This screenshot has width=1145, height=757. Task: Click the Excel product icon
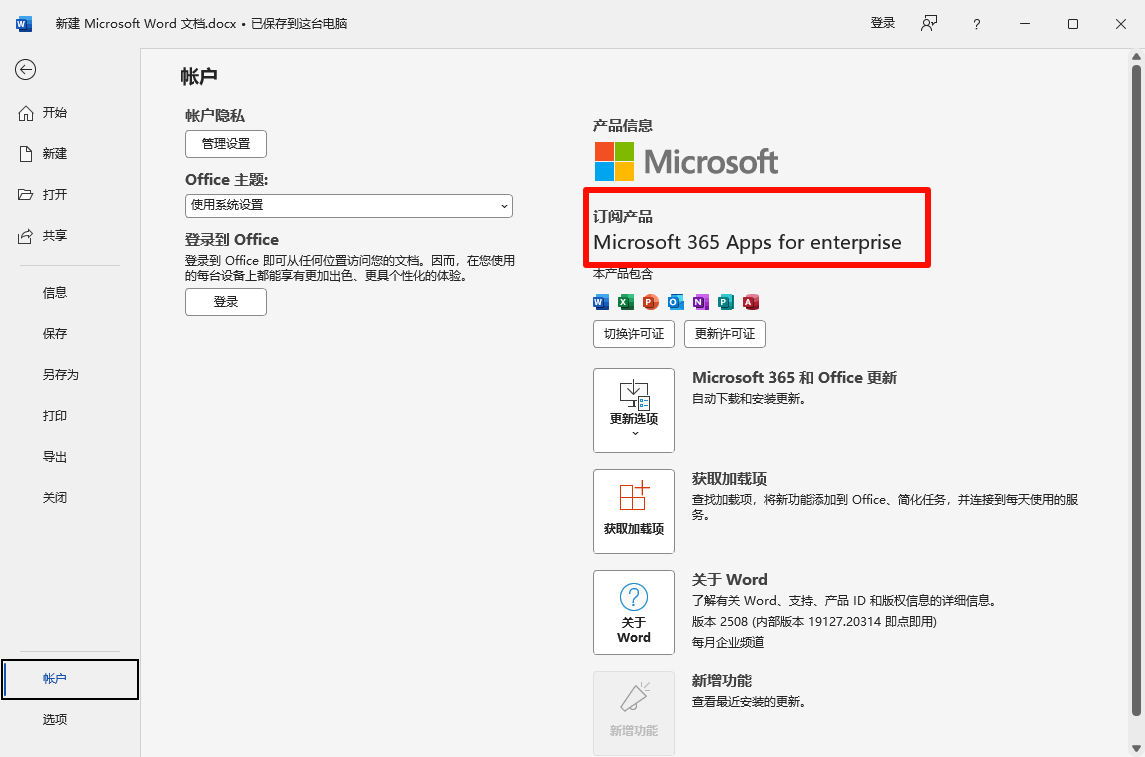pos(625,302)
